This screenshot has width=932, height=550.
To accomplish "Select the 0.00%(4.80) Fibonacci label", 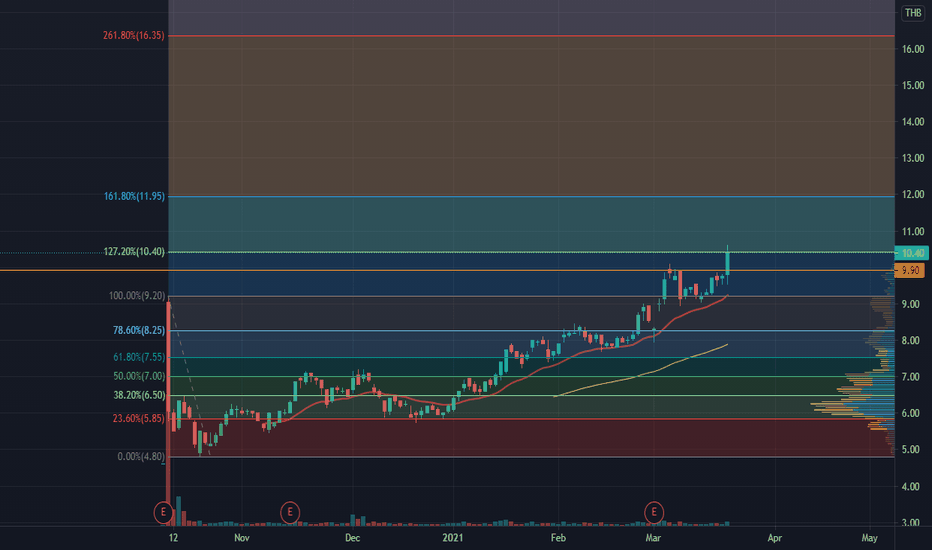I will pos(141,457).
